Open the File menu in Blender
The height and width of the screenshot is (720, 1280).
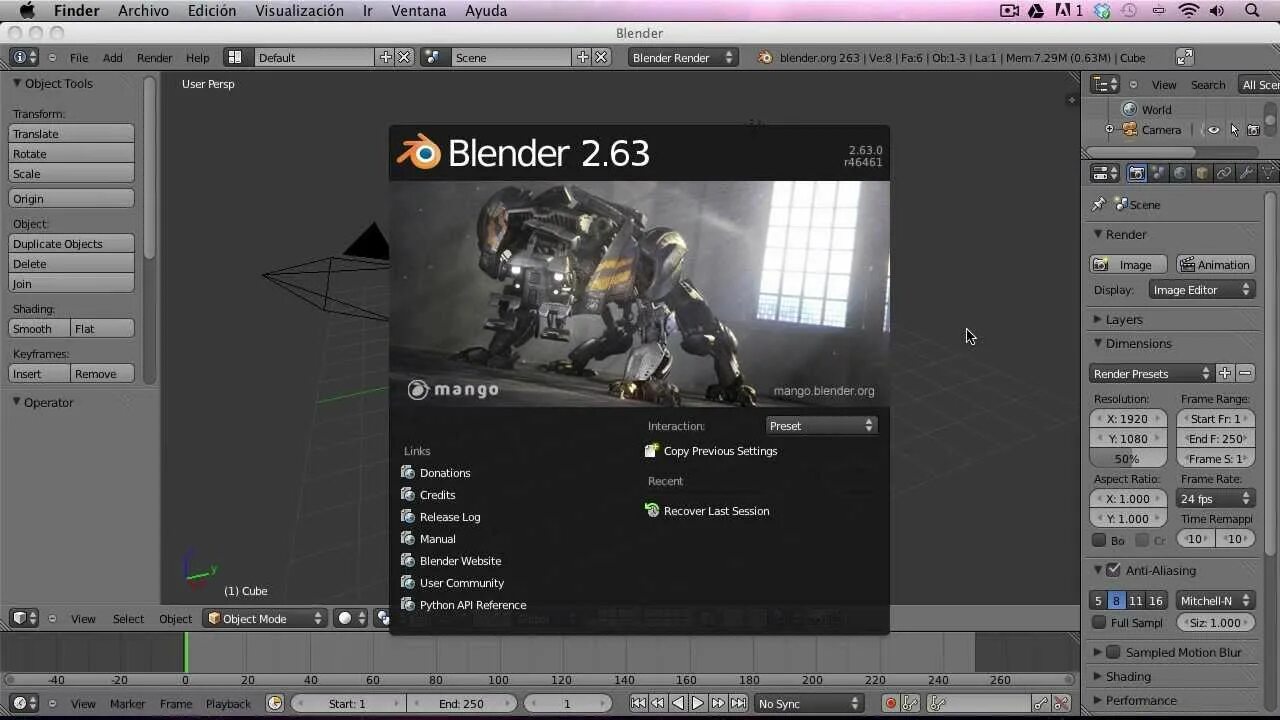pos(79,58)
